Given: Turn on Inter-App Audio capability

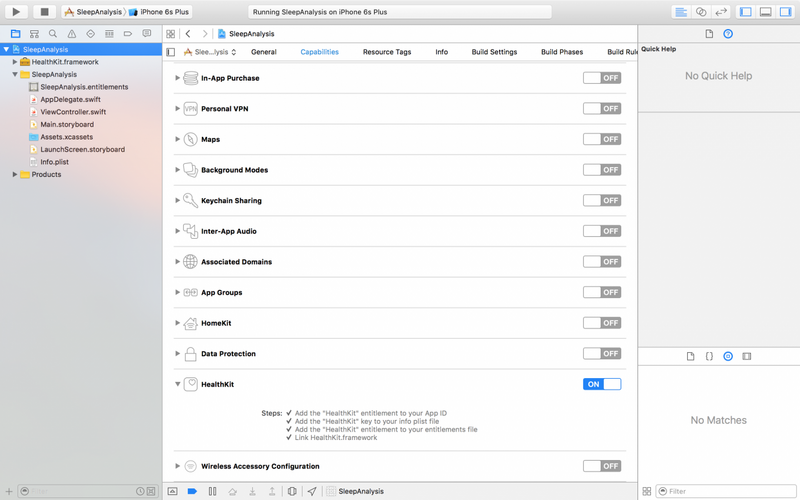Looking at the screenshot, I should point(602,231).
